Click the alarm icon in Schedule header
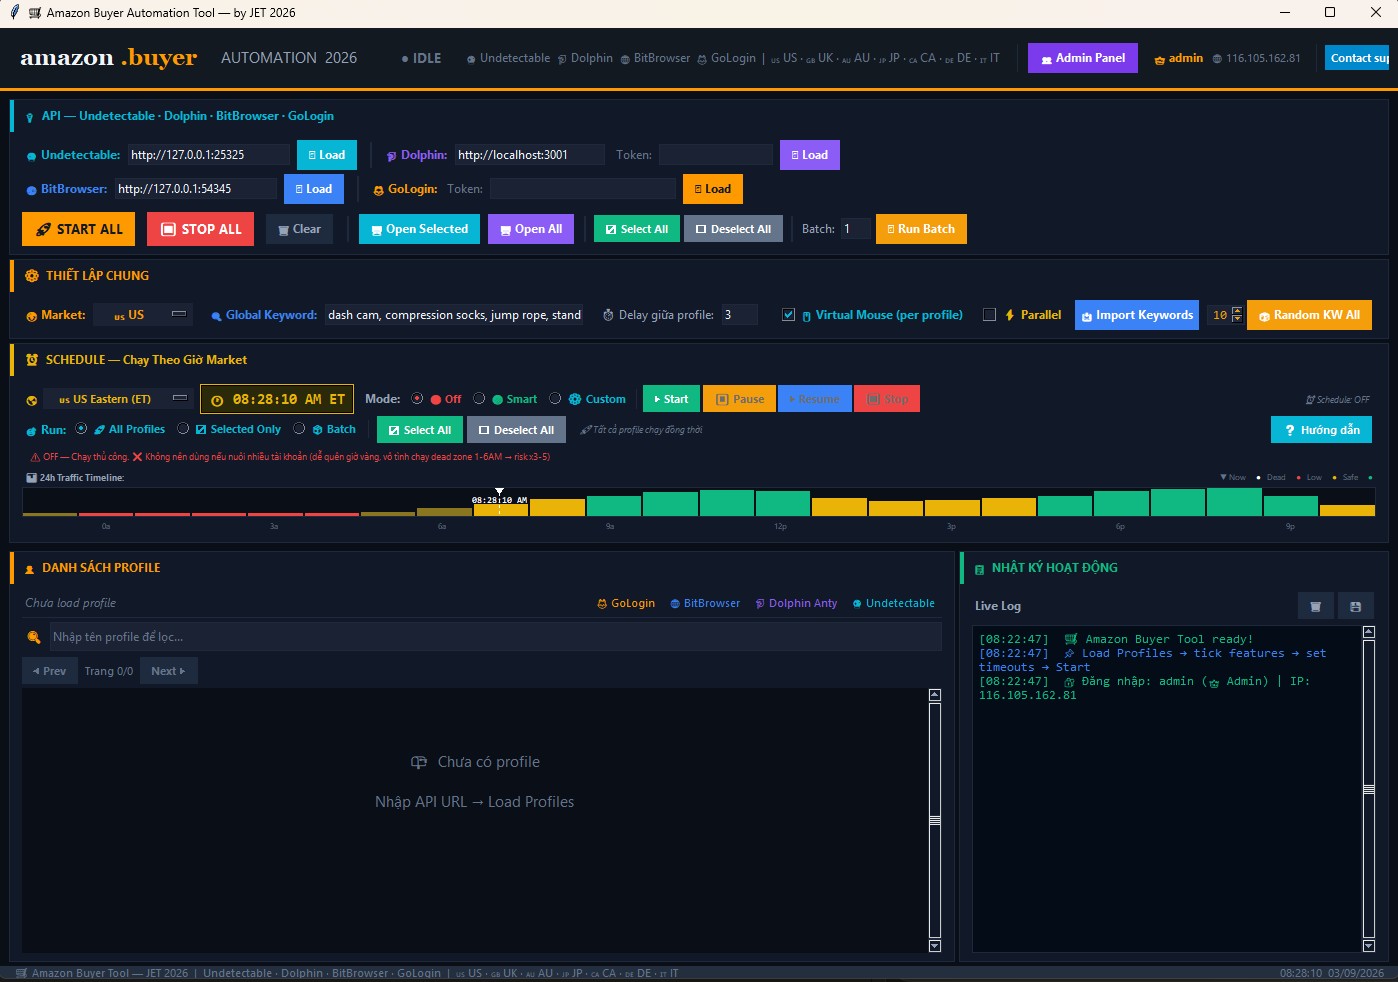 32,360
